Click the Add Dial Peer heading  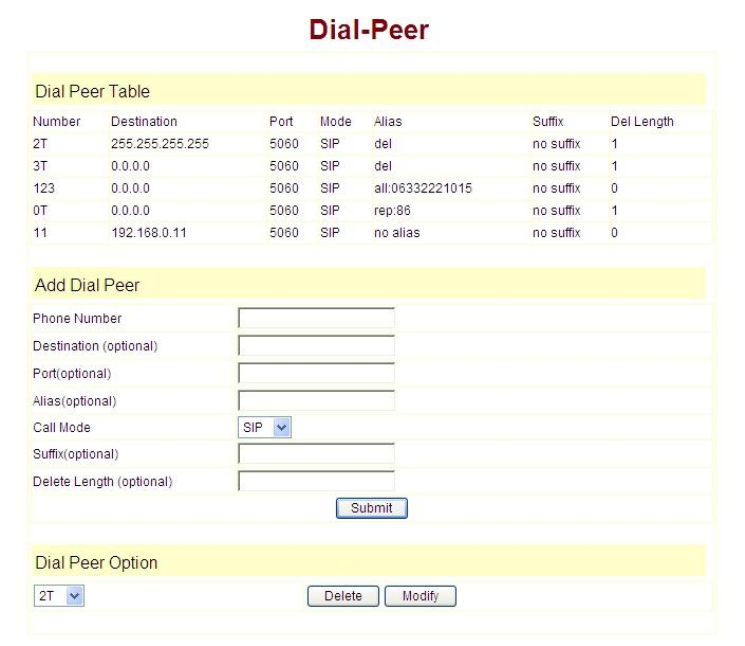click(87, 285)
